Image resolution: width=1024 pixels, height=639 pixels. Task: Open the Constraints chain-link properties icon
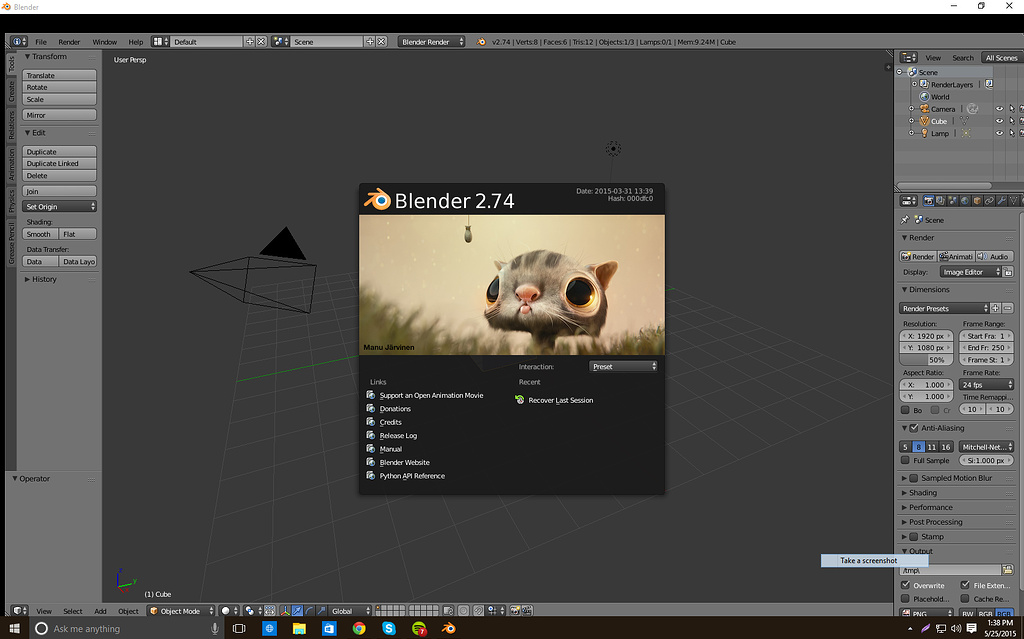(989, 201)
